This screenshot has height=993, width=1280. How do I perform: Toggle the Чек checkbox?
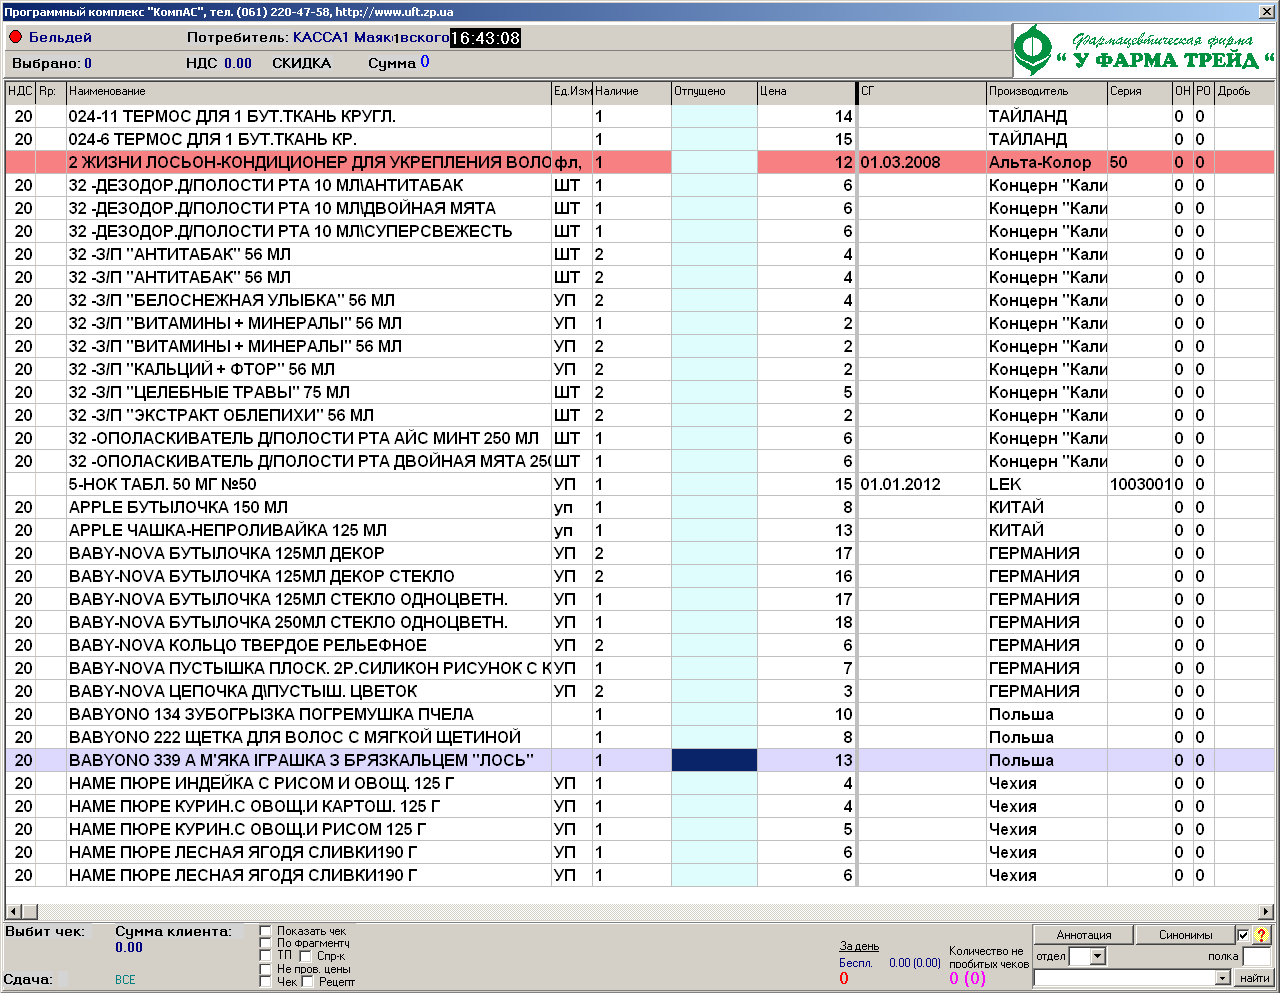[x=265, y=982]
